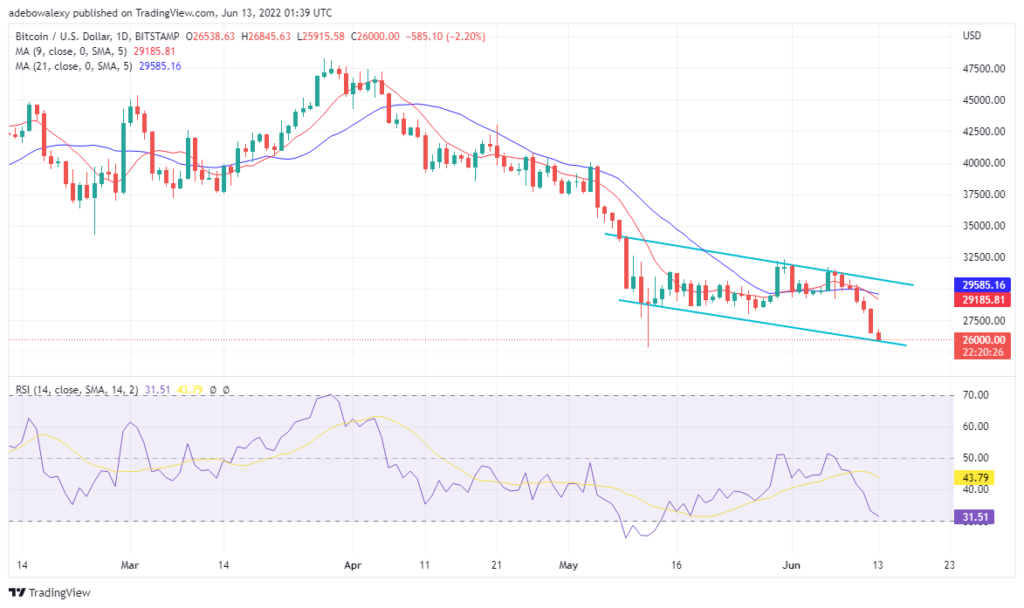1024x608 pixels.
Task: Click the yellow 43.79 RSI axis label
Action: point(975,479)
